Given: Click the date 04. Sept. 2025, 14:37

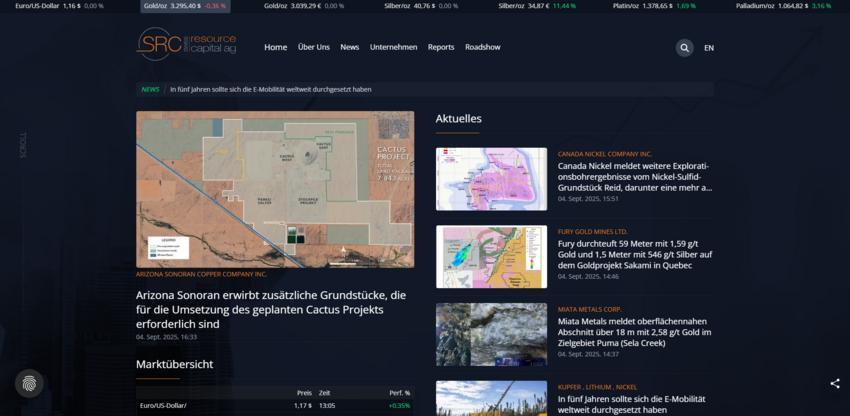Looking at the screenshot, I should (588, 354).
